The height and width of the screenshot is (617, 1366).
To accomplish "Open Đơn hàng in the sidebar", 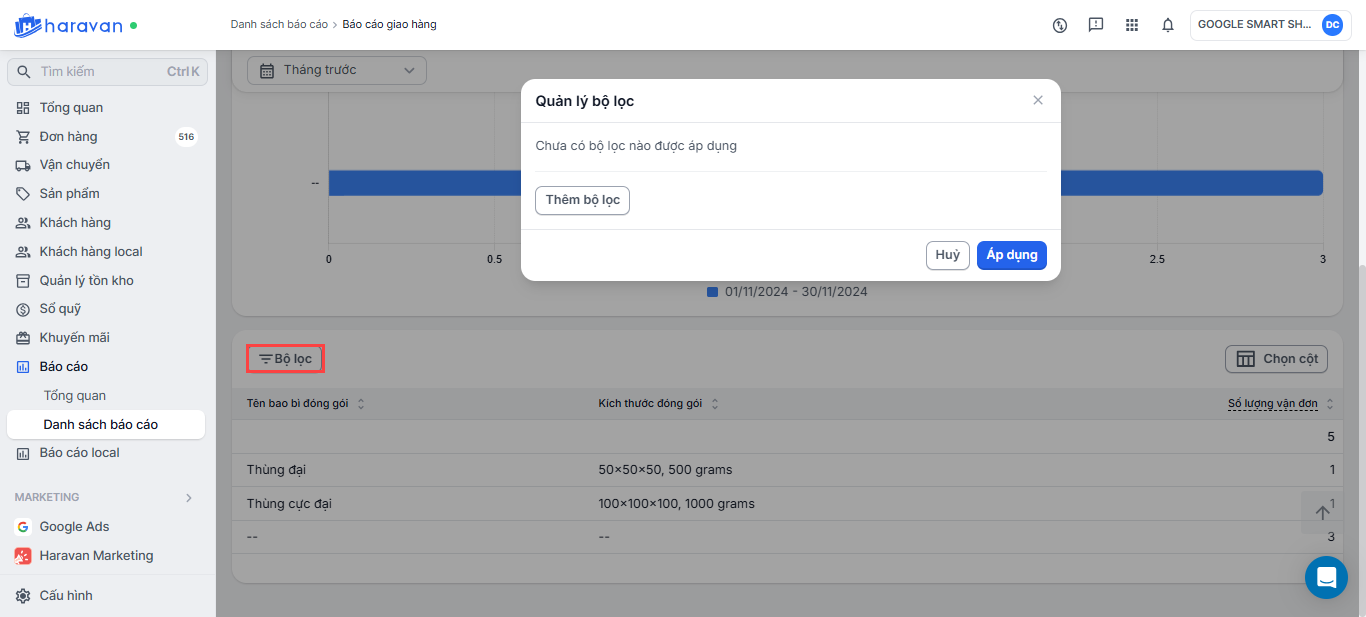I will tap(68, 137).
